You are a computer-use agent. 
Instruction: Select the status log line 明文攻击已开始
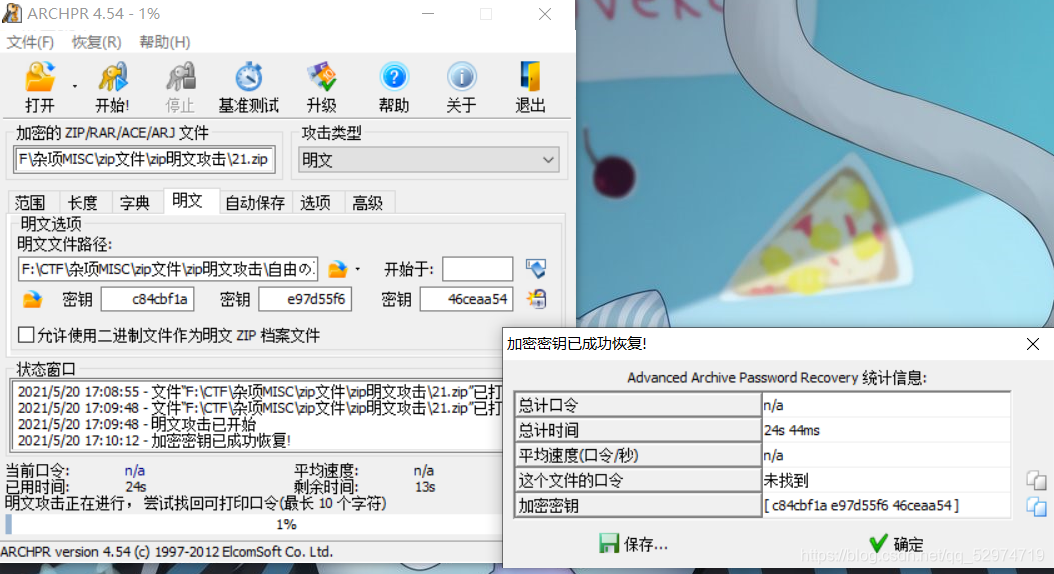pyautogui.click(x=137, y=424)
